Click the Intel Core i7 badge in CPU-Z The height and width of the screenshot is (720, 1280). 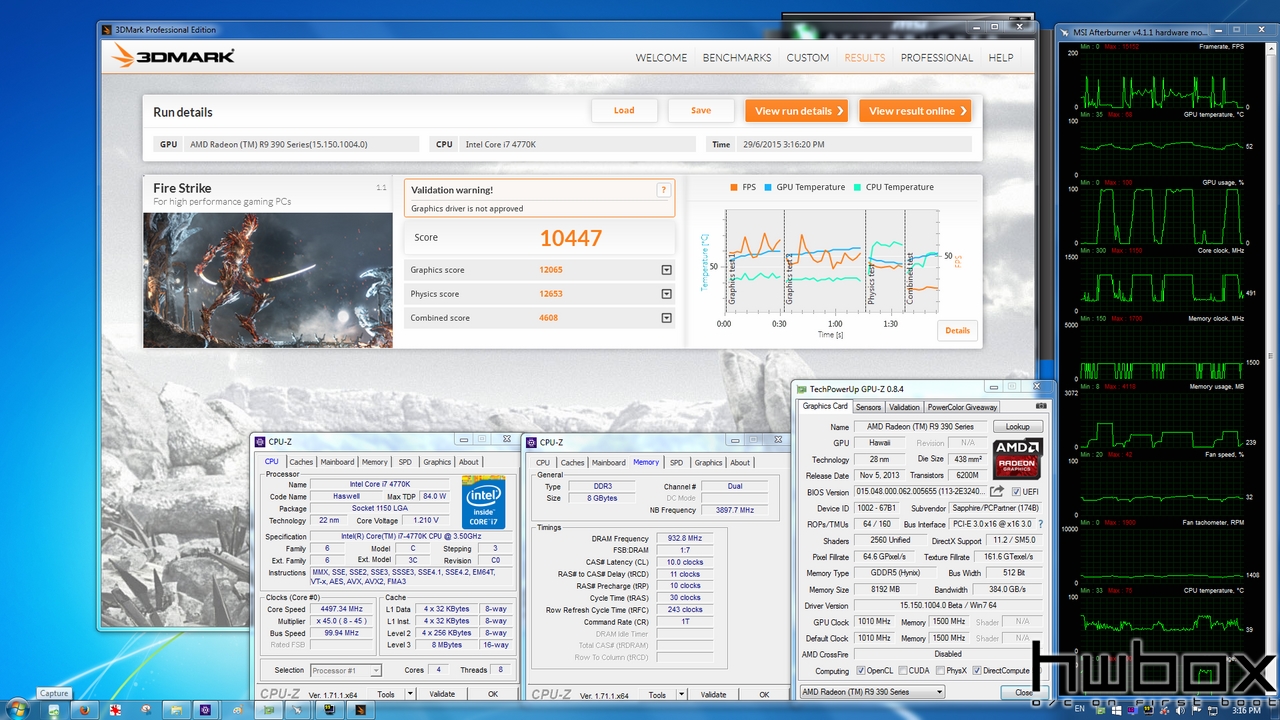(x=484, y=502)
